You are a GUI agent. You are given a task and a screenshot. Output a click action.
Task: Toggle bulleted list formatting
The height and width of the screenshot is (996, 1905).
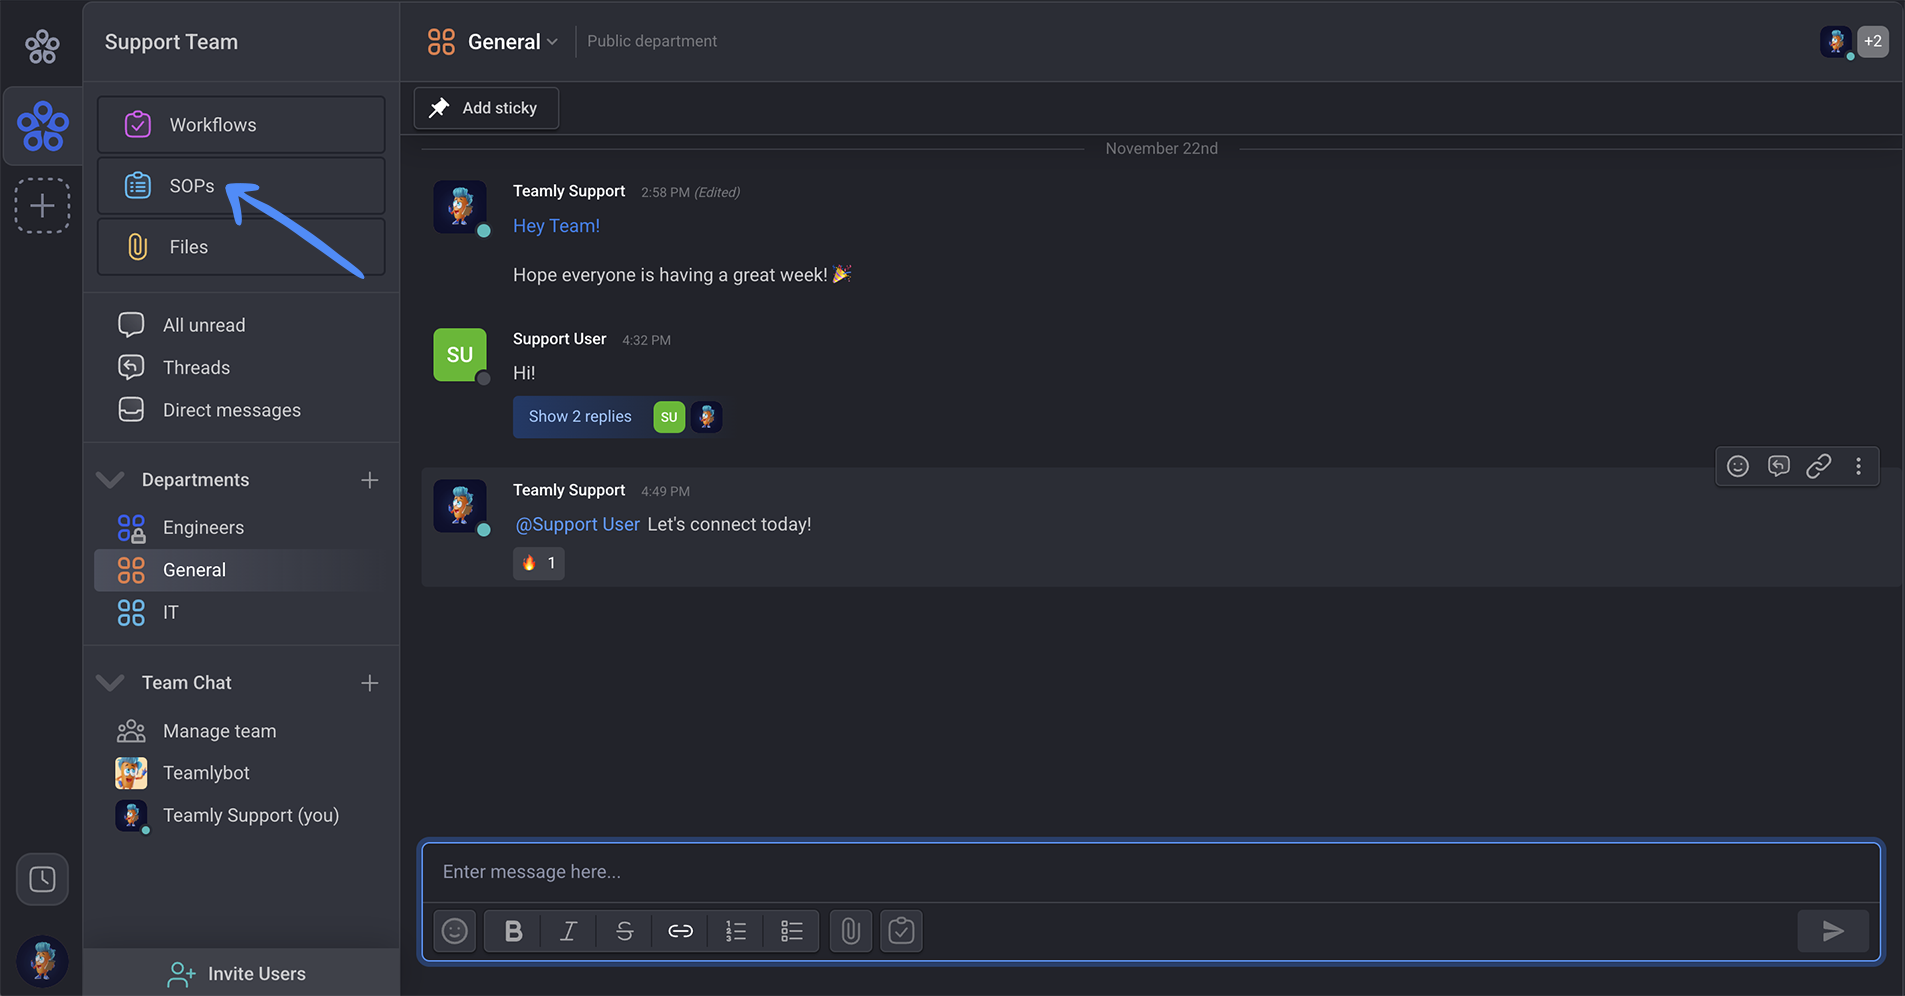pyautogui.click(x=792, y=931)
